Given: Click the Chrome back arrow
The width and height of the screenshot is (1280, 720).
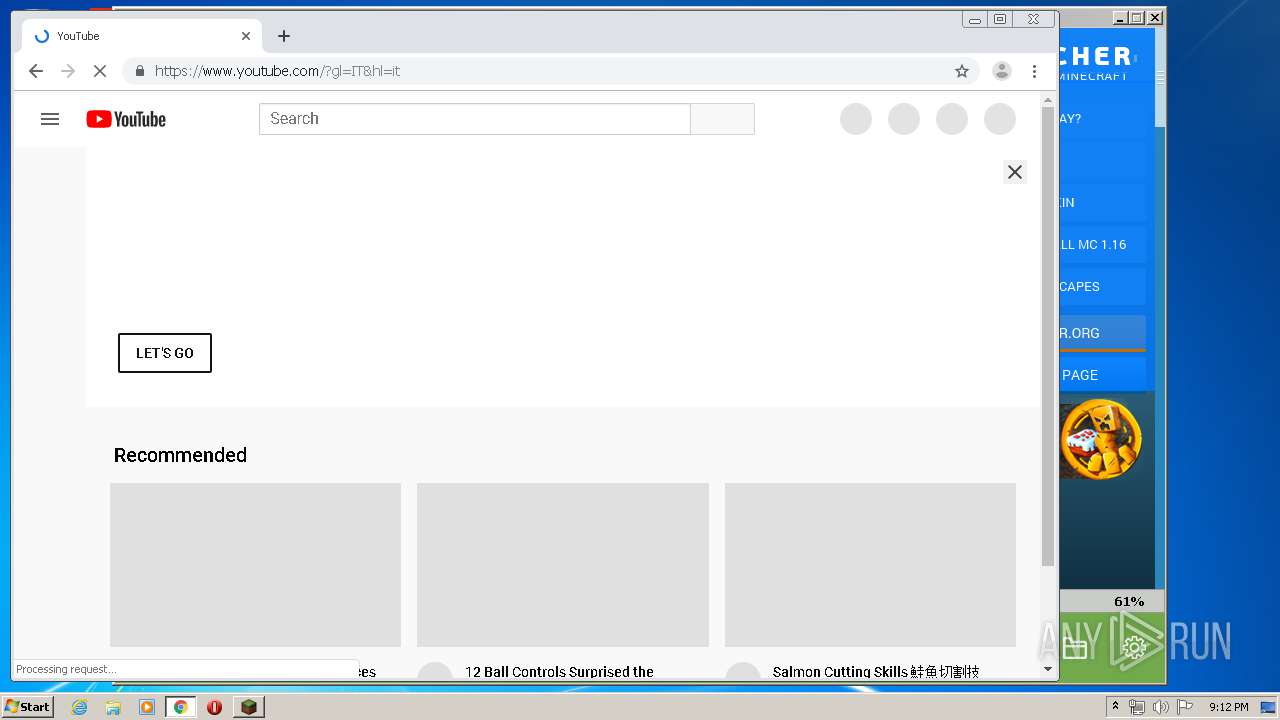Looking at the screenshot, I should click(x=36, y=71).
